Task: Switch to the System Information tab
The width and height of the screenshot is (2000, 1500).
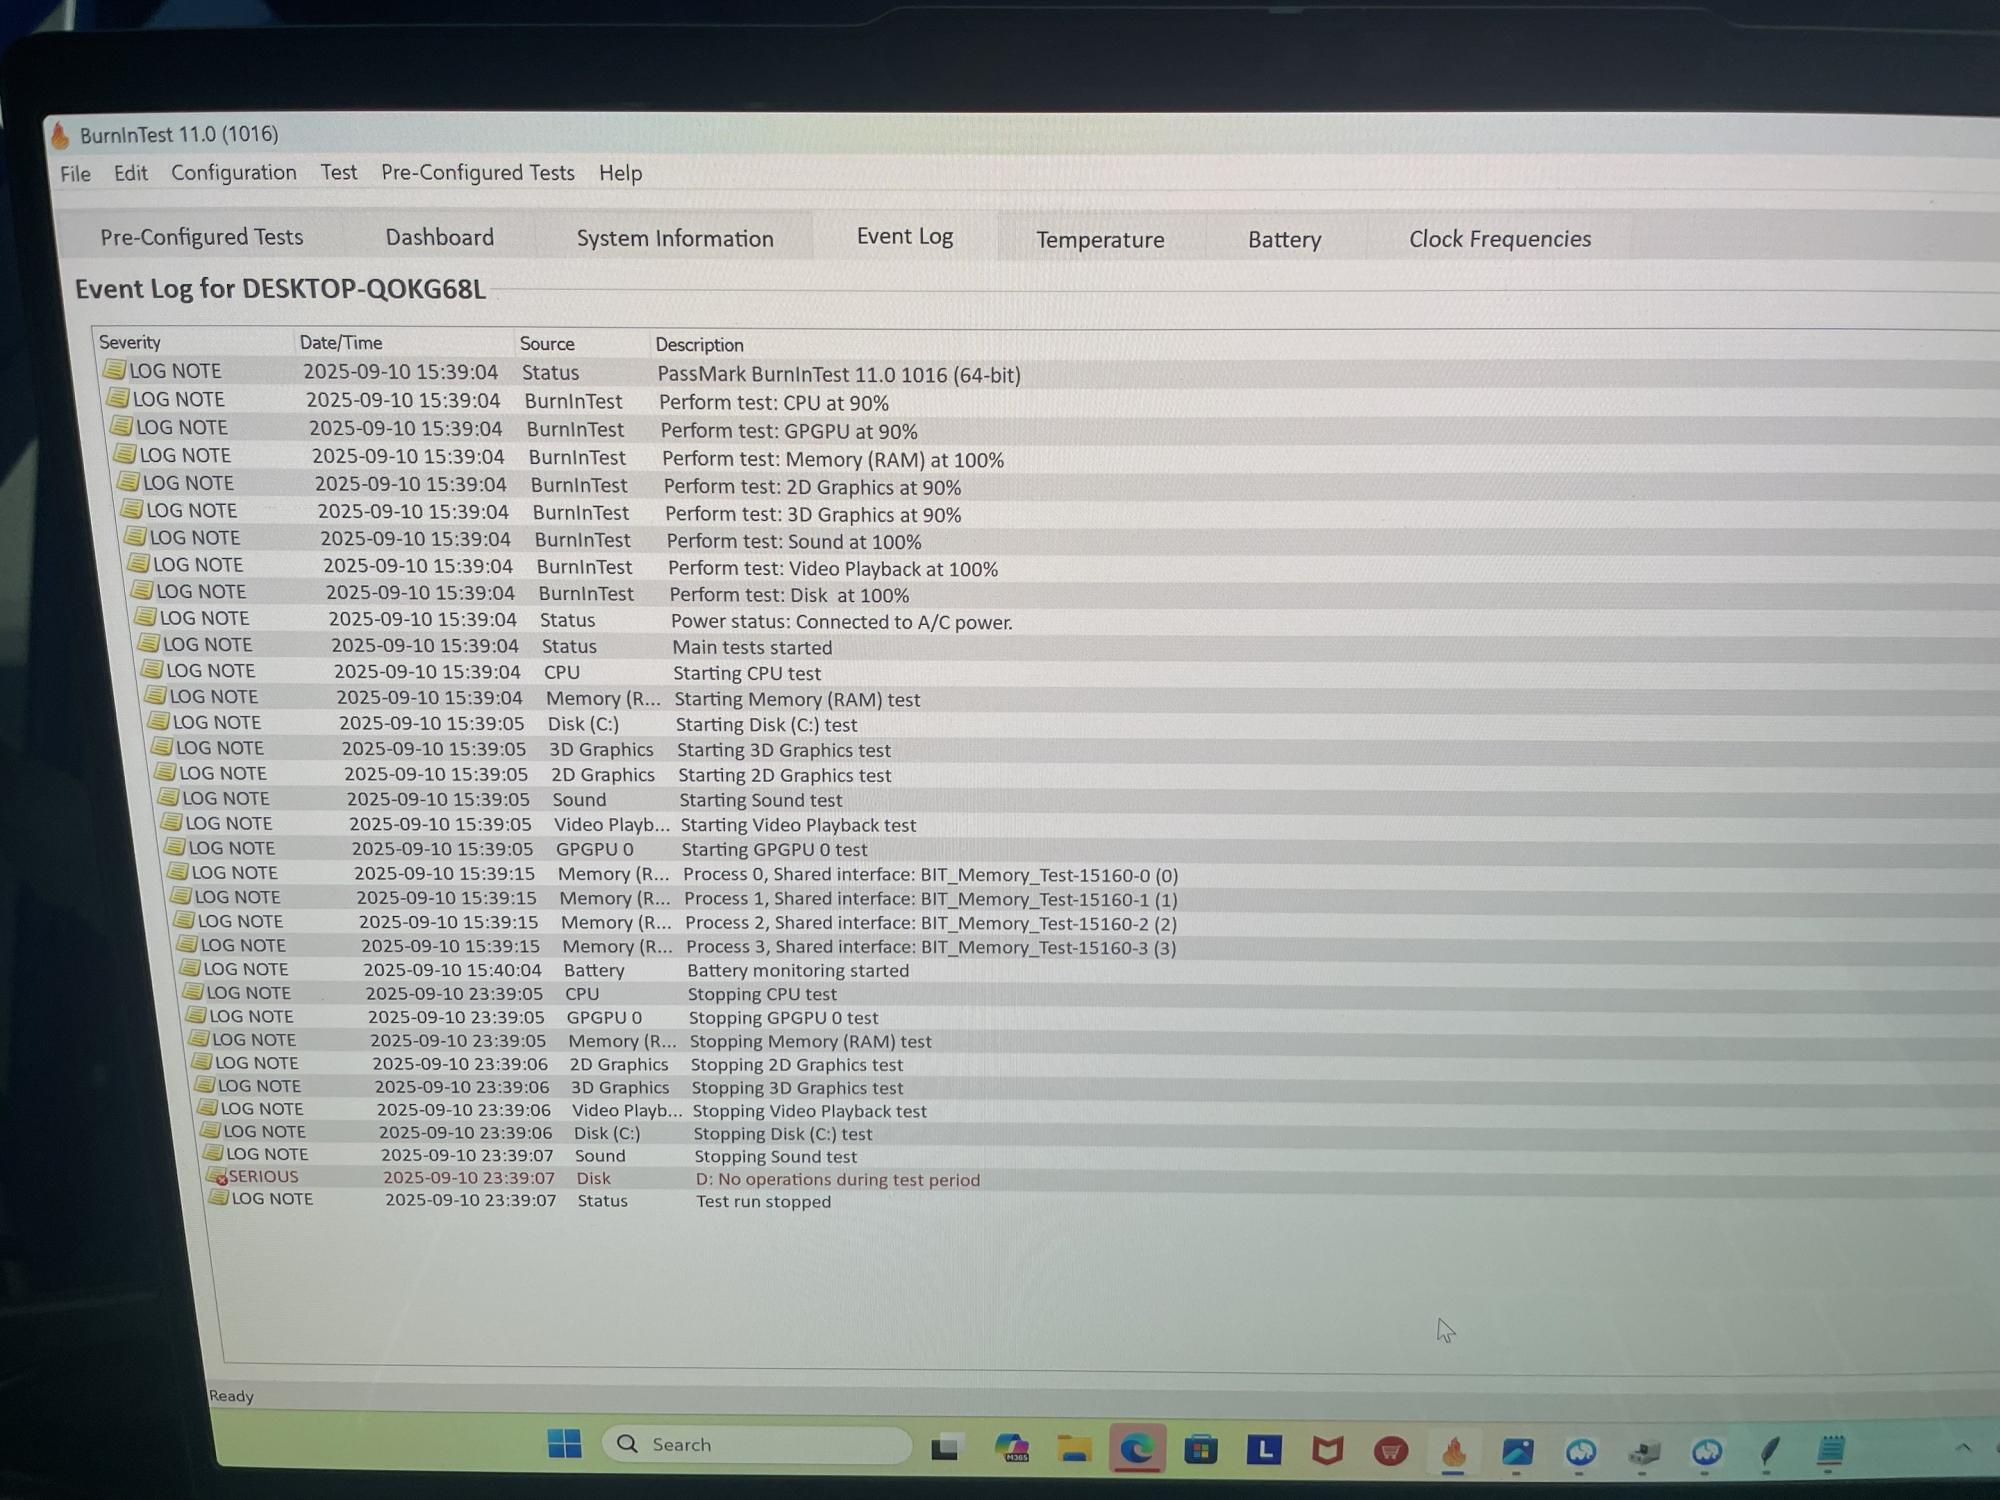Action: pos(675,238)
